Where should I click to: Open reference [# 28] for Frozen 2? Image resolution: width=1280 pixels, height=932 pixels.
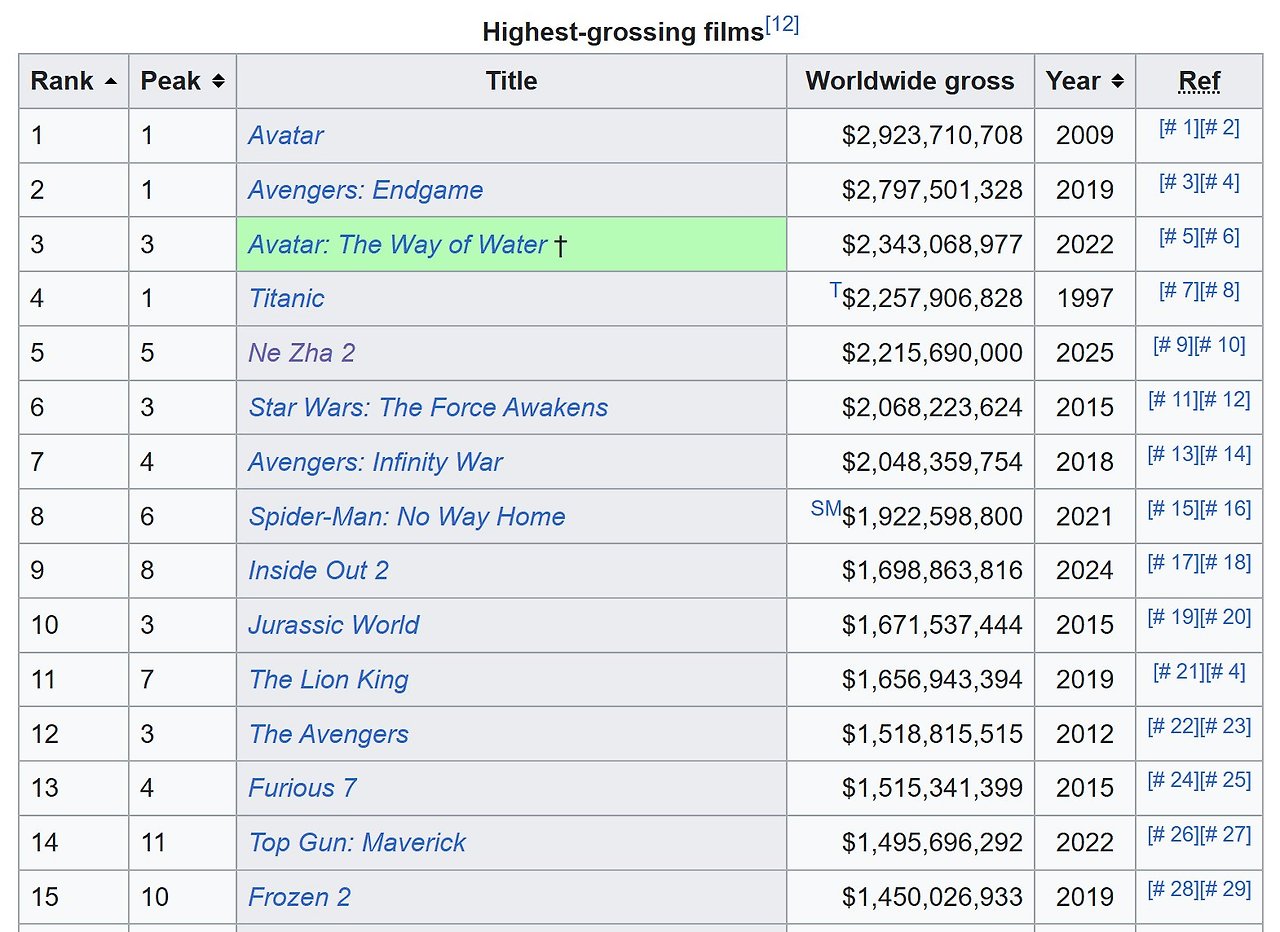pos(1173,889)
